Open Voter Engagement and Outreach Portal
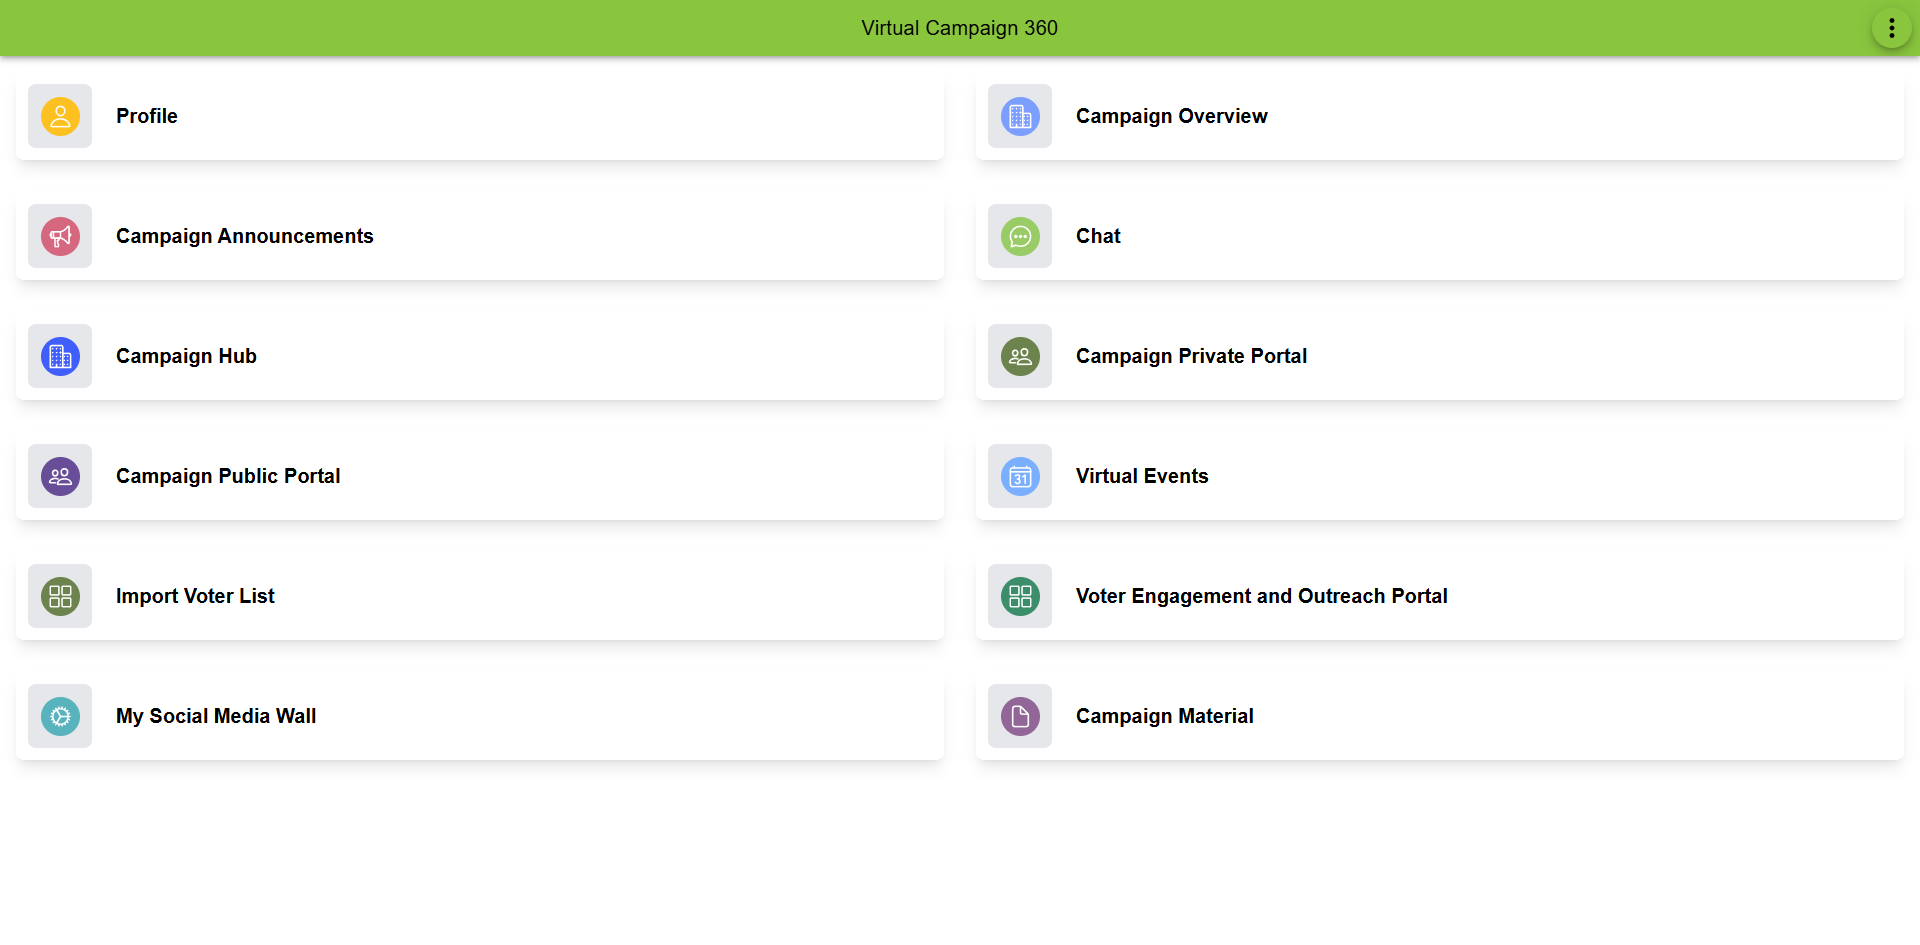Image resolution: width=1920 pixels, height=945 pixels. [1261, 596]
